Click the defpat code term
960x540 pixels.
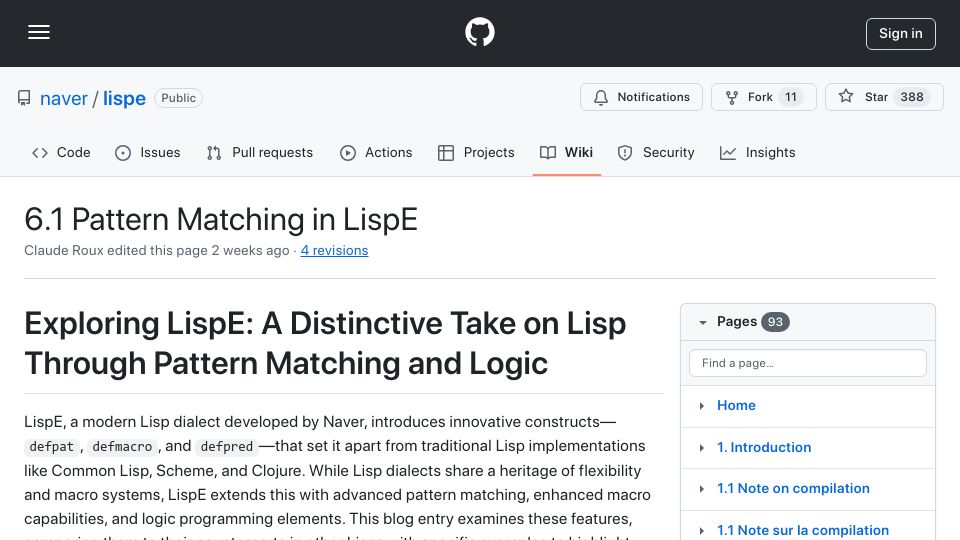coord(51,447)
